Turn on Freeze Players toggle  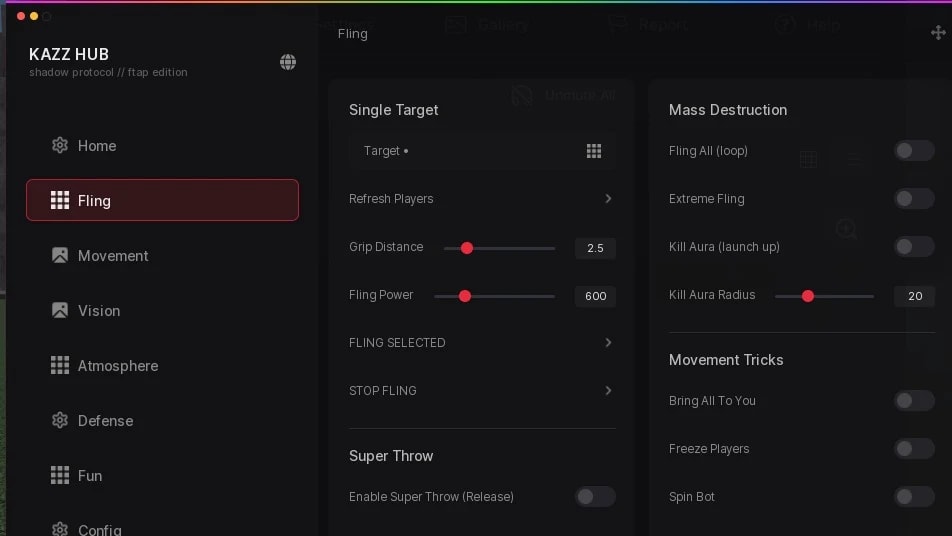point(914,449)
